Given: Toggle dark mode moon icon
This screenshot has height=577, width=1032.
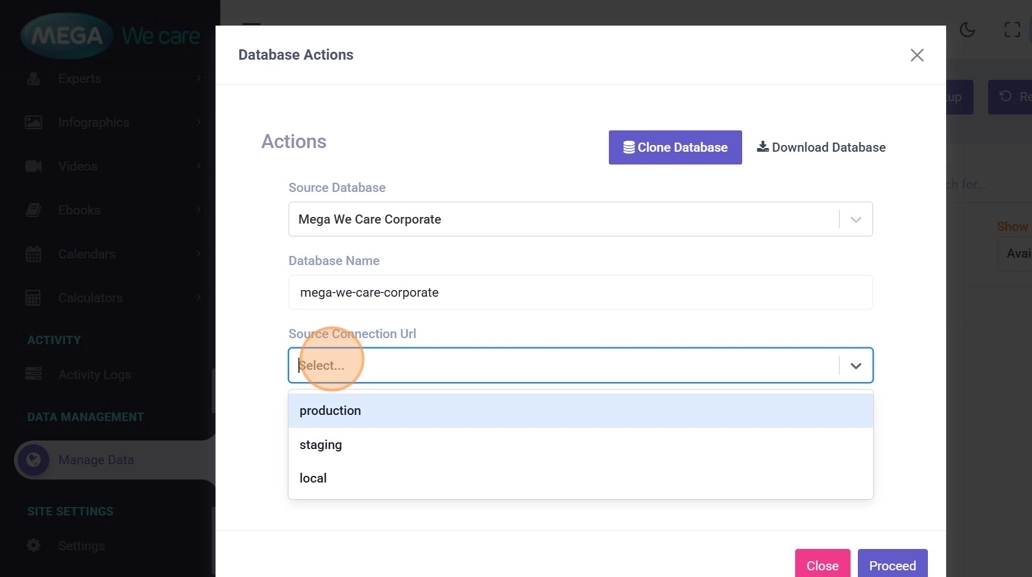Looking at the screenshot, I should (x=967, y=30).
